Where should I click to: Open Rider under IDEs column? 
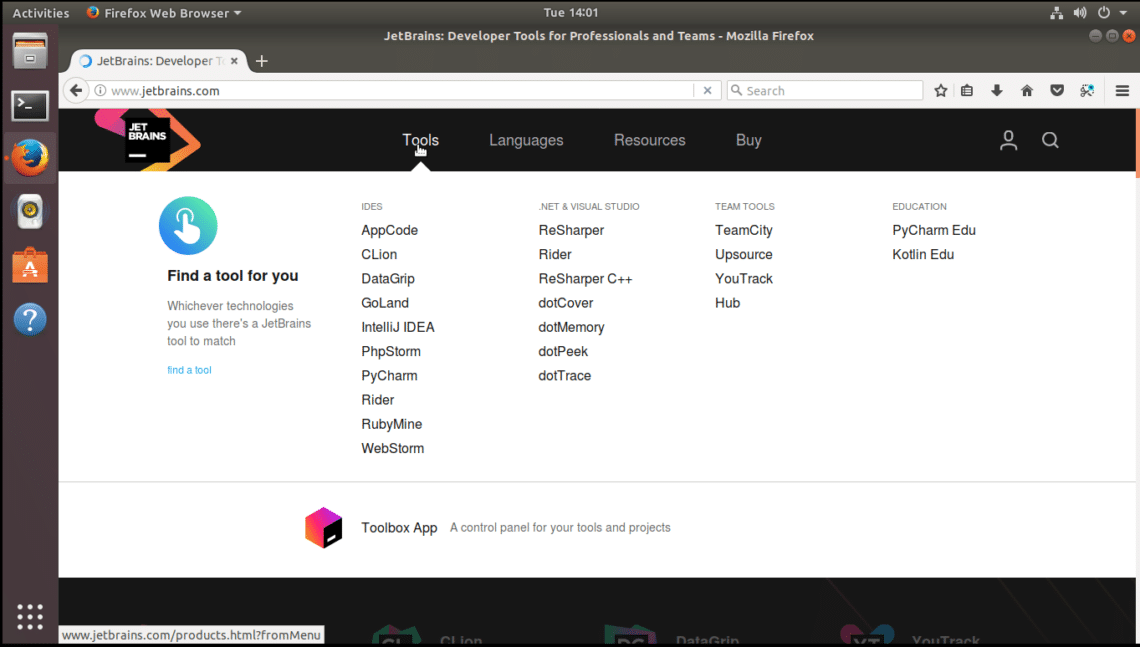377,400
